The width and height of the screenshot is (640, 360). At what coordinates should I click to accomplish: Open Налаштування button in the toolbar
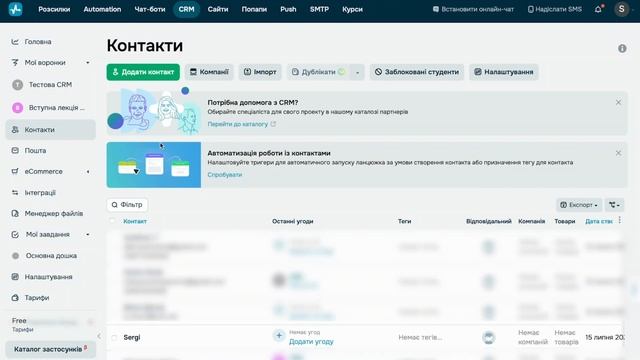(x=504, y=72)
